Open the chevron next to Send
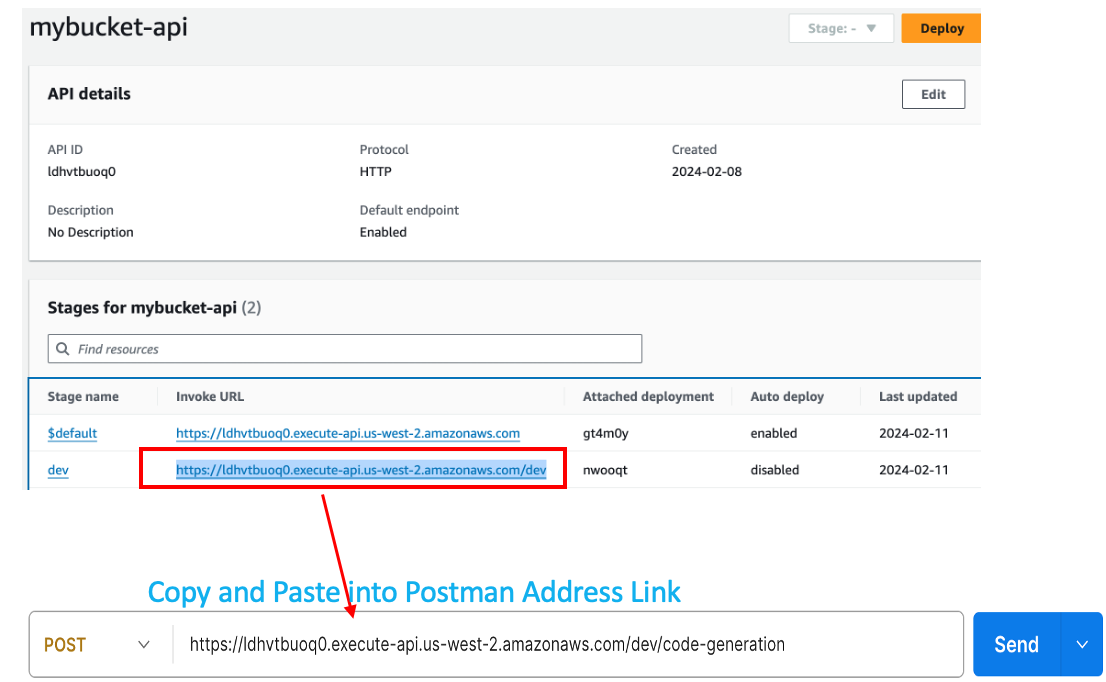 pyautogui.click(x=1082, y=645)
